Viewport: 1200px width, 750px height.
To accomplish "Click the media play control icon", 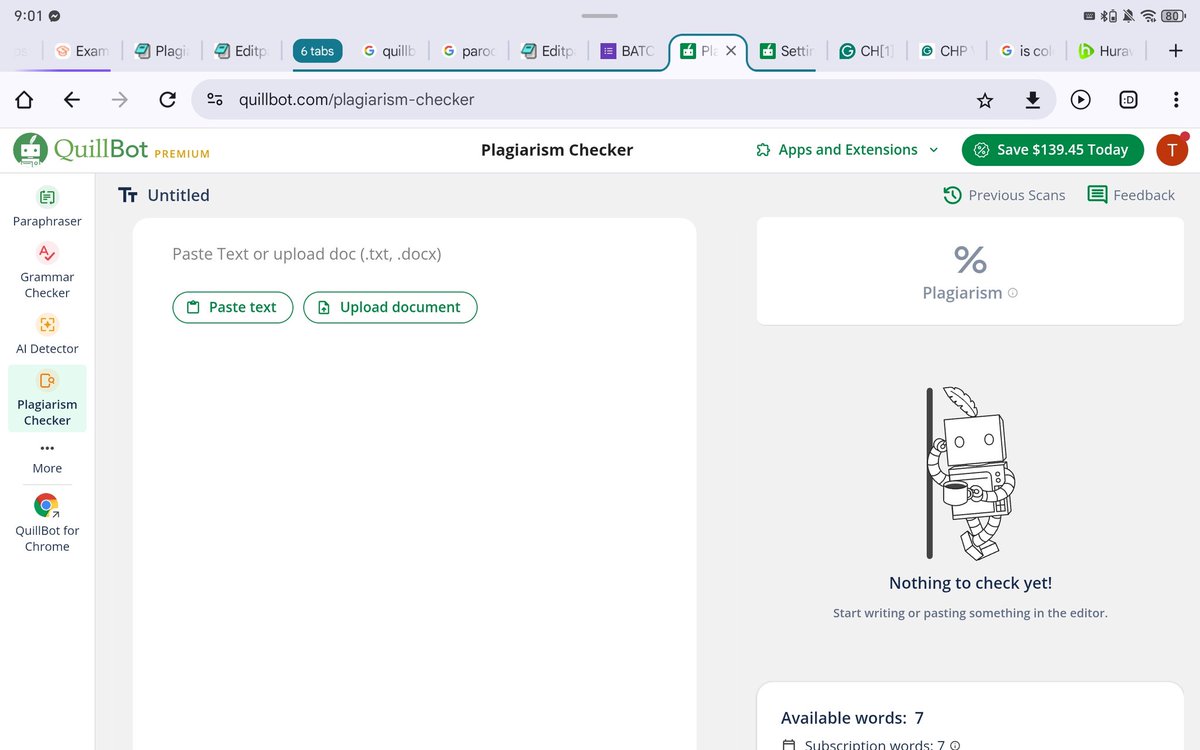I will (x=1080, y=99).
